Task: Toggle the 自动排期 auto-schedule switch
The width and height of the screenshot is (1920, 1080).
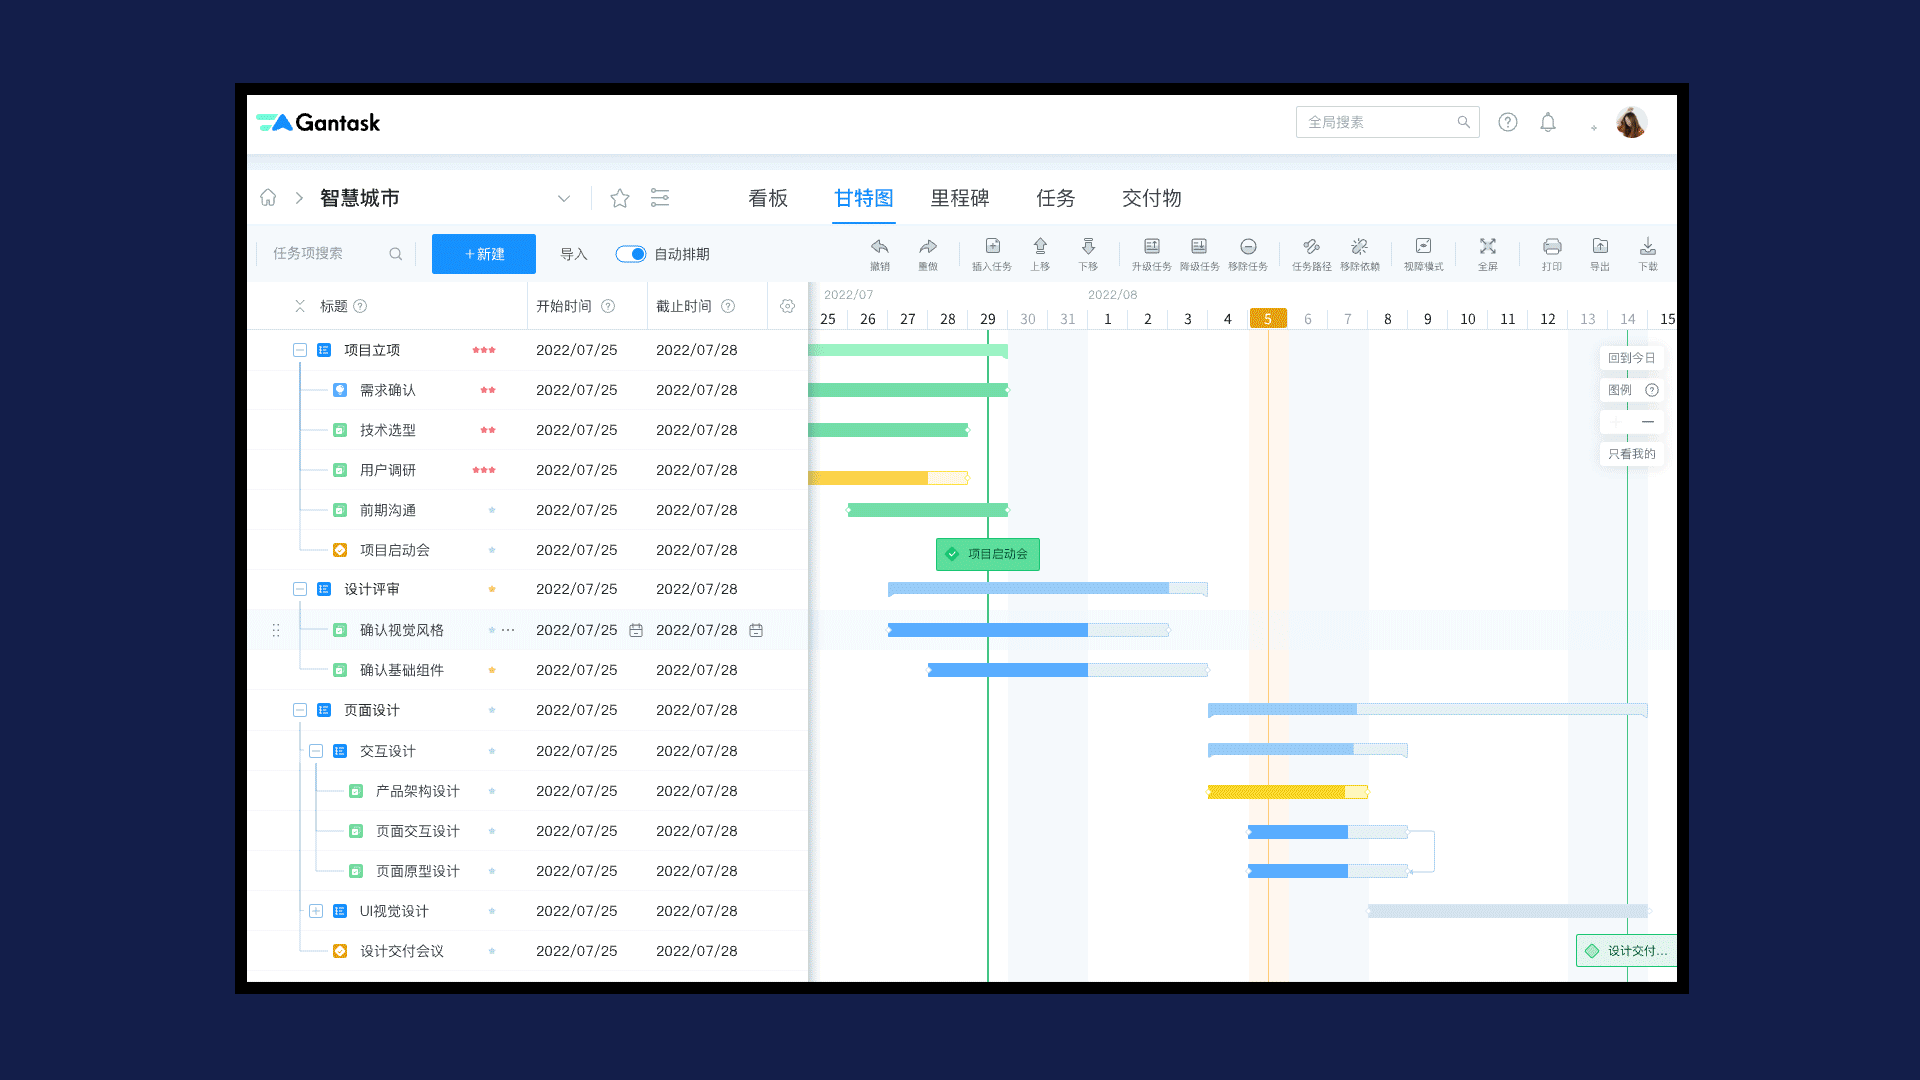Action: tap(631, 254)
